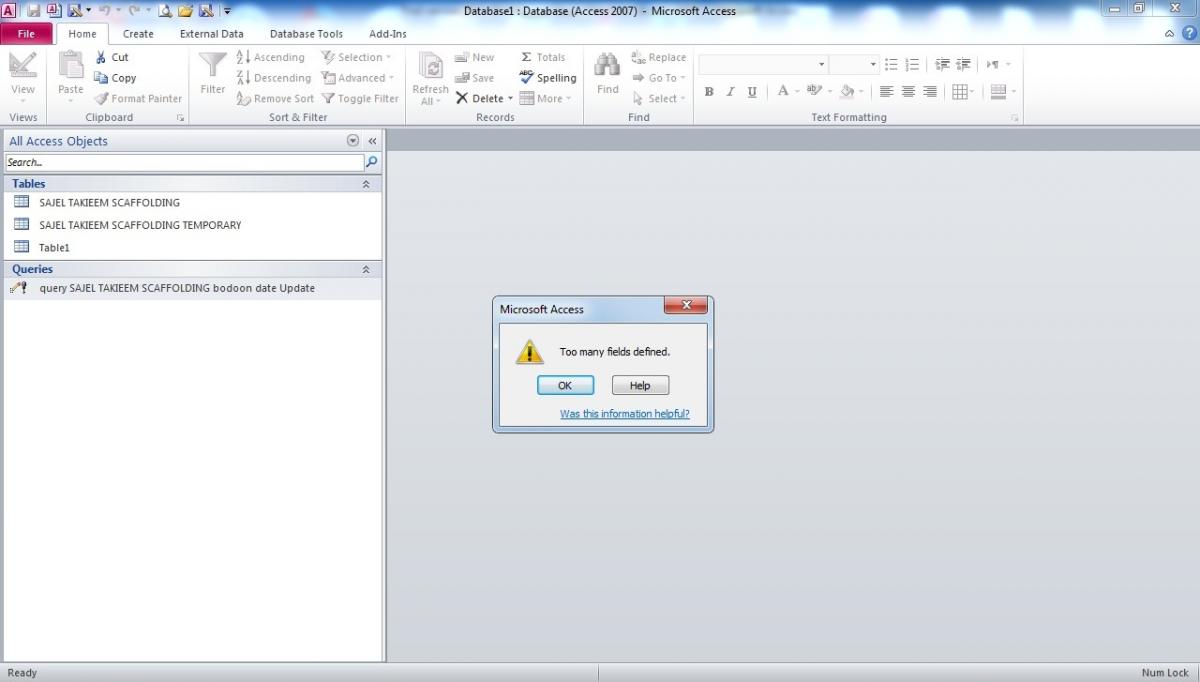Run the Spelling check

point(548,78)
